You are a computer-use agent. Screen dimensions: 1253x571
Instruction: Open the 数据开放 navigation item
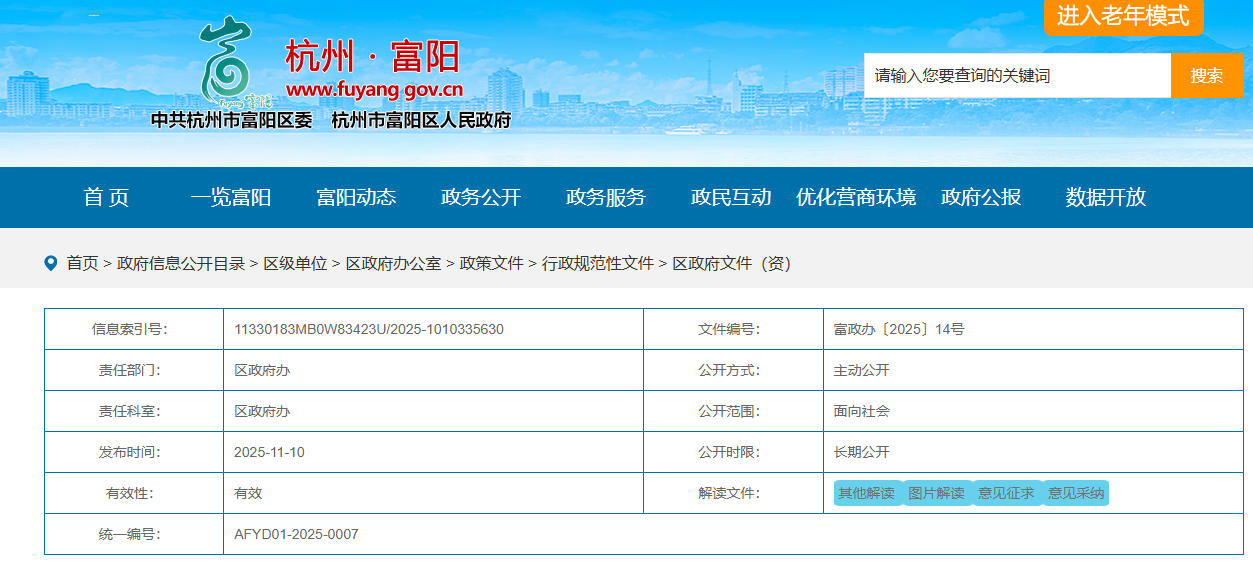pyautogui.click(x=1106, y=197)
